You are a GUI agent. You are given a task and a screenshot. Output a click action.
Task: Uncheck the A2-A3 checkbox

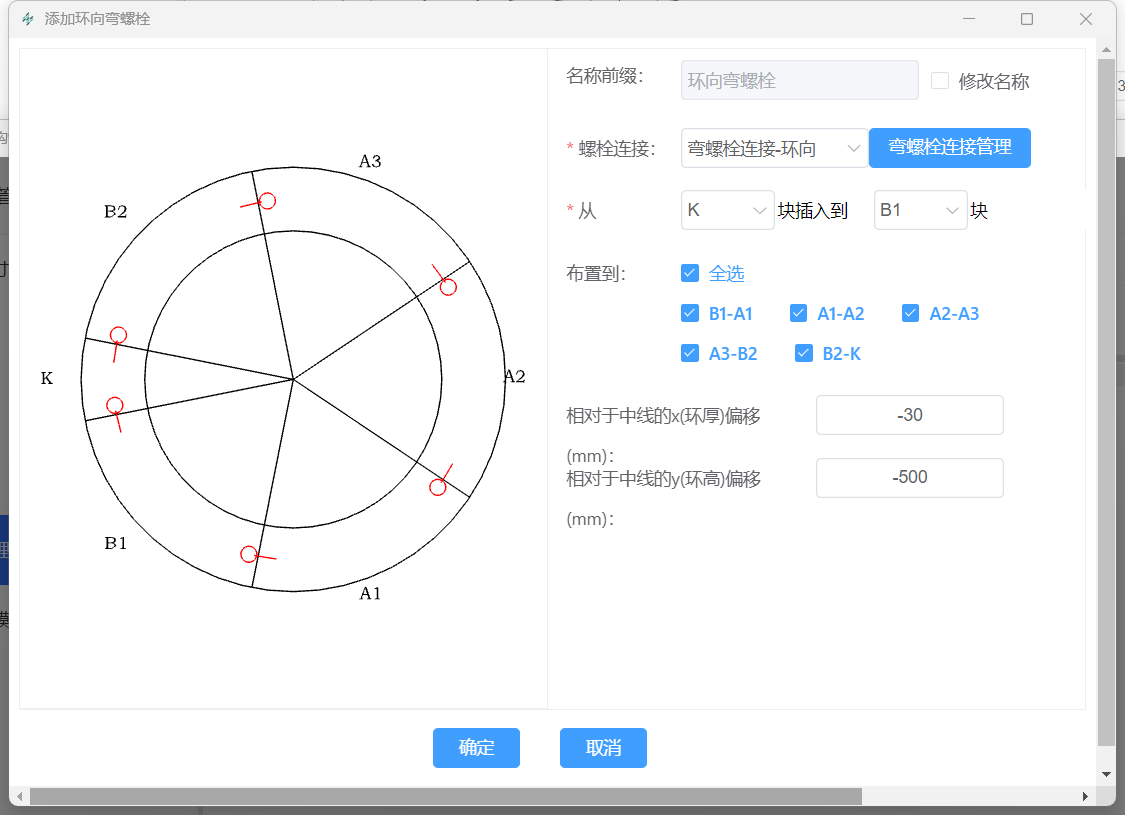pos(910,313)
